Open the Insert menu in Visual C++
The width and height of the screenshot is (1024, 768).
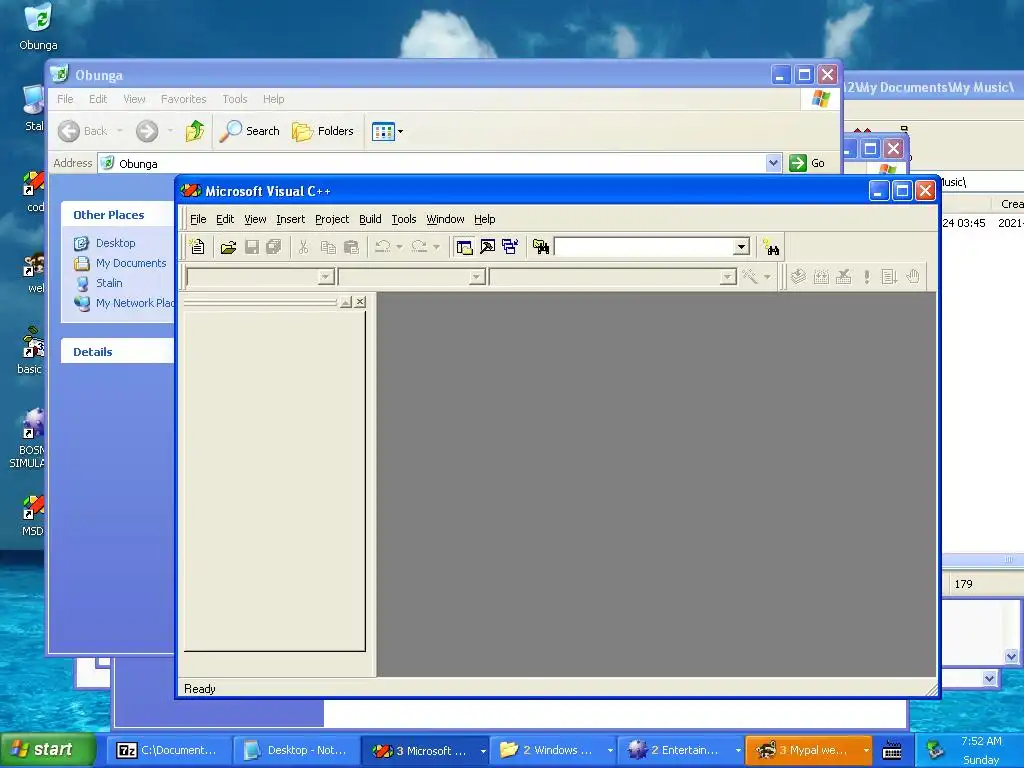[291, 219]
